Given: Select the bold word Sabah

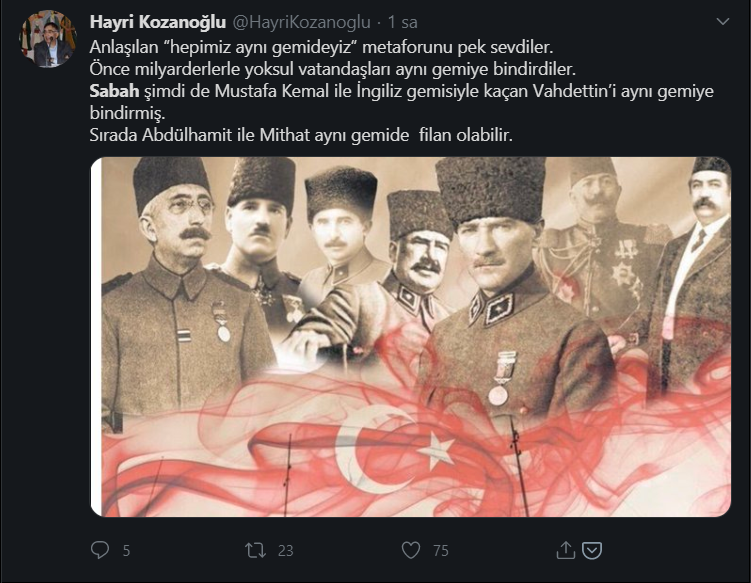Looking at the screenshot, I should coord(114,91).
